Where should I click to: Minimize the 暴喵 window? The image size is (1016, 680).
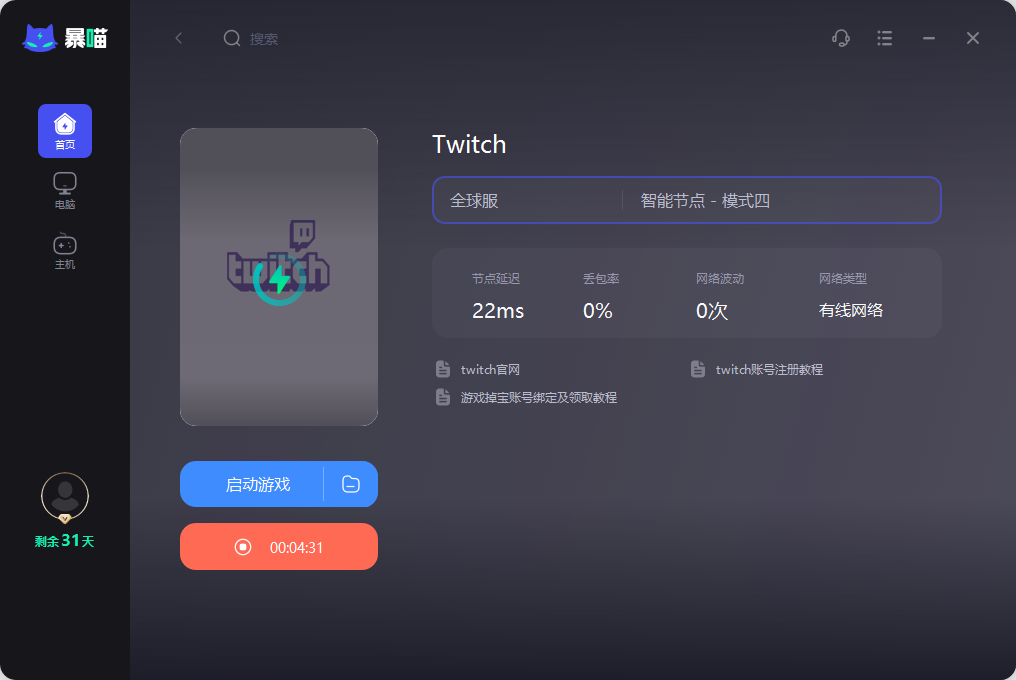point(929,38)
